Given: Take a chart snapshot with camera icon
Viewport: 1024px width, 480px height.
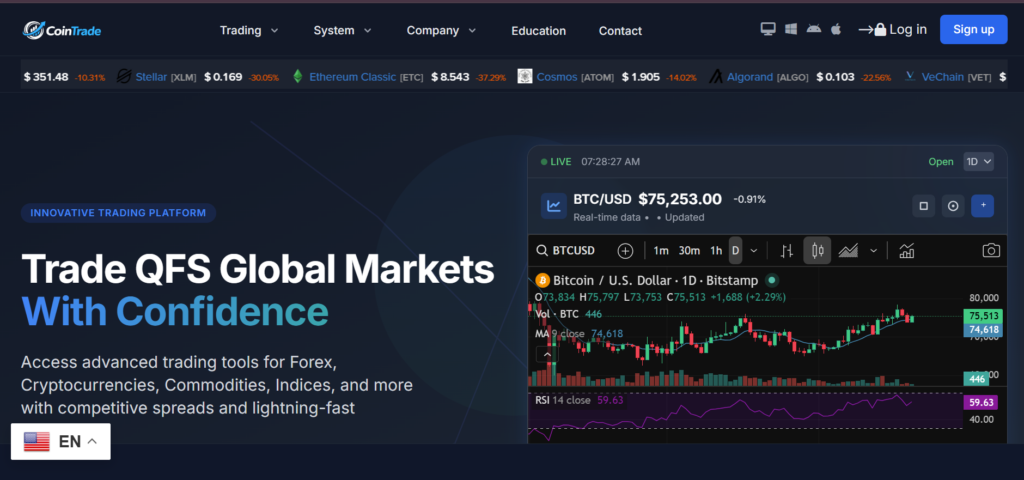Looking at the screenshot, I should [991, 251].
